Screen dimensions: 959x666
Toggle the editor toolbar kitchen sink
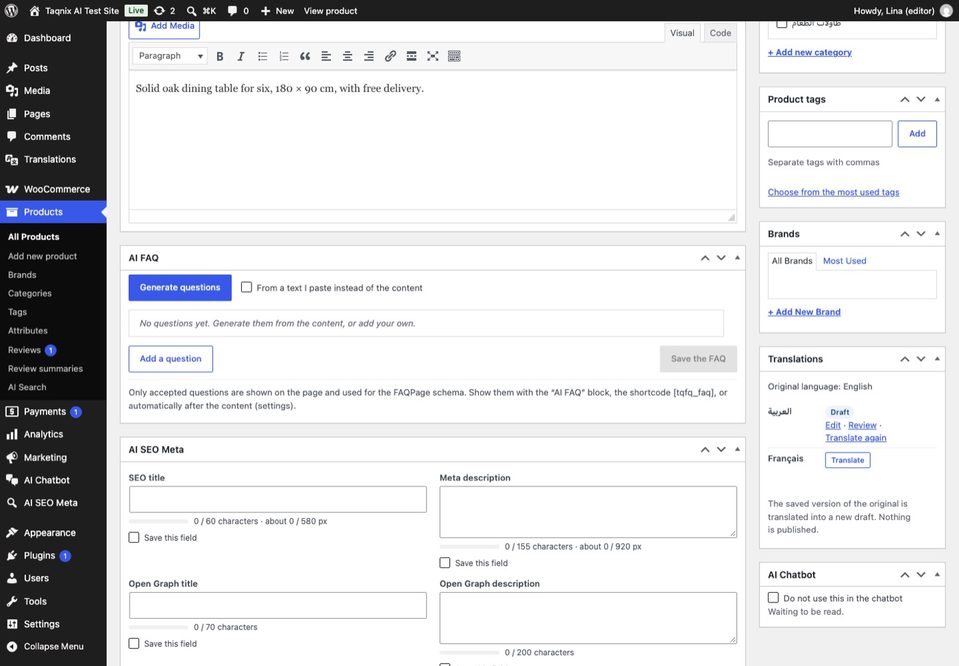[x=454, y=56]
